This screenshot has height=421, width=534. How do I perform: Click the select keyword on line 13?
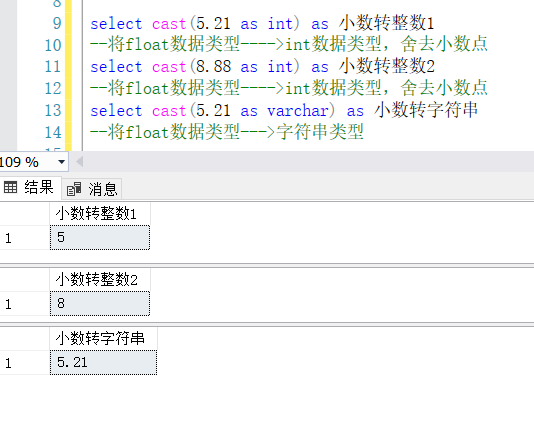(116, 111)
